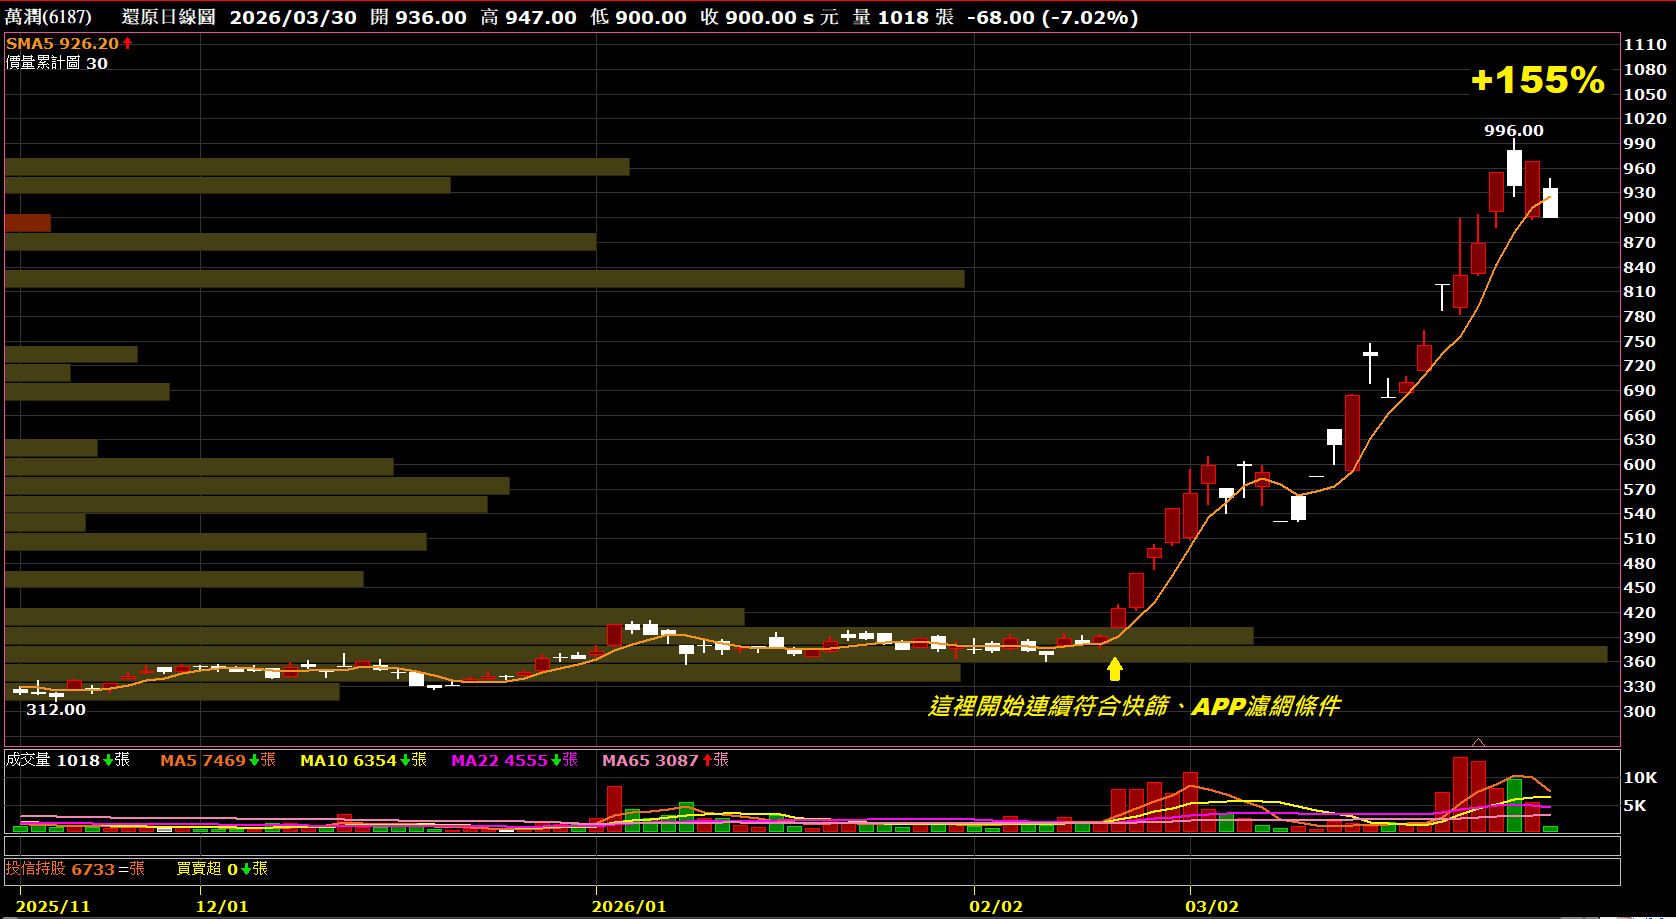Select the 投信持股 6733 indicator
This screenshot has width=1676, height=919.
pyautogui.click(x=75, y=869)
